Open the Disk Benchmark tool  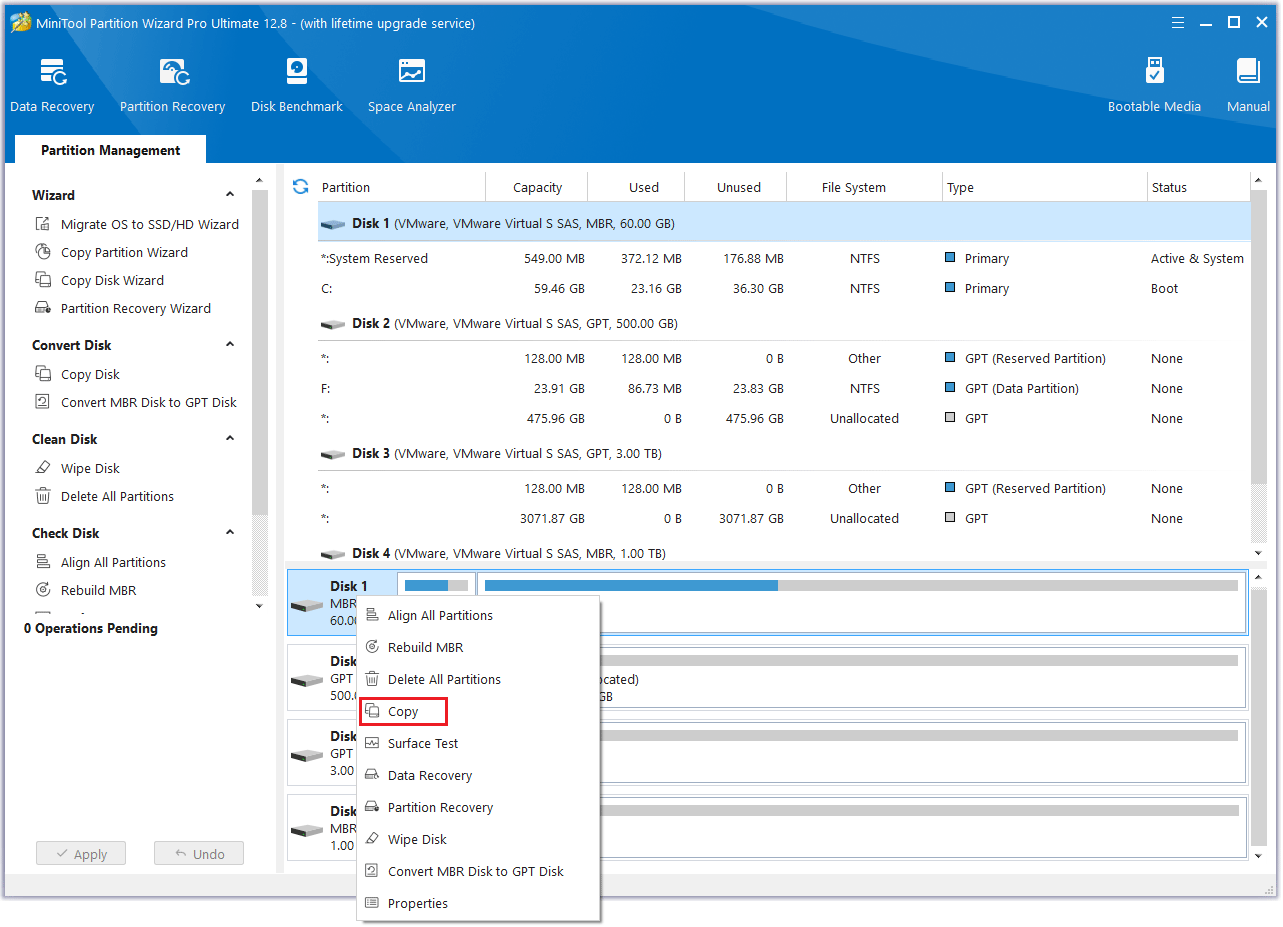[297, 85]
